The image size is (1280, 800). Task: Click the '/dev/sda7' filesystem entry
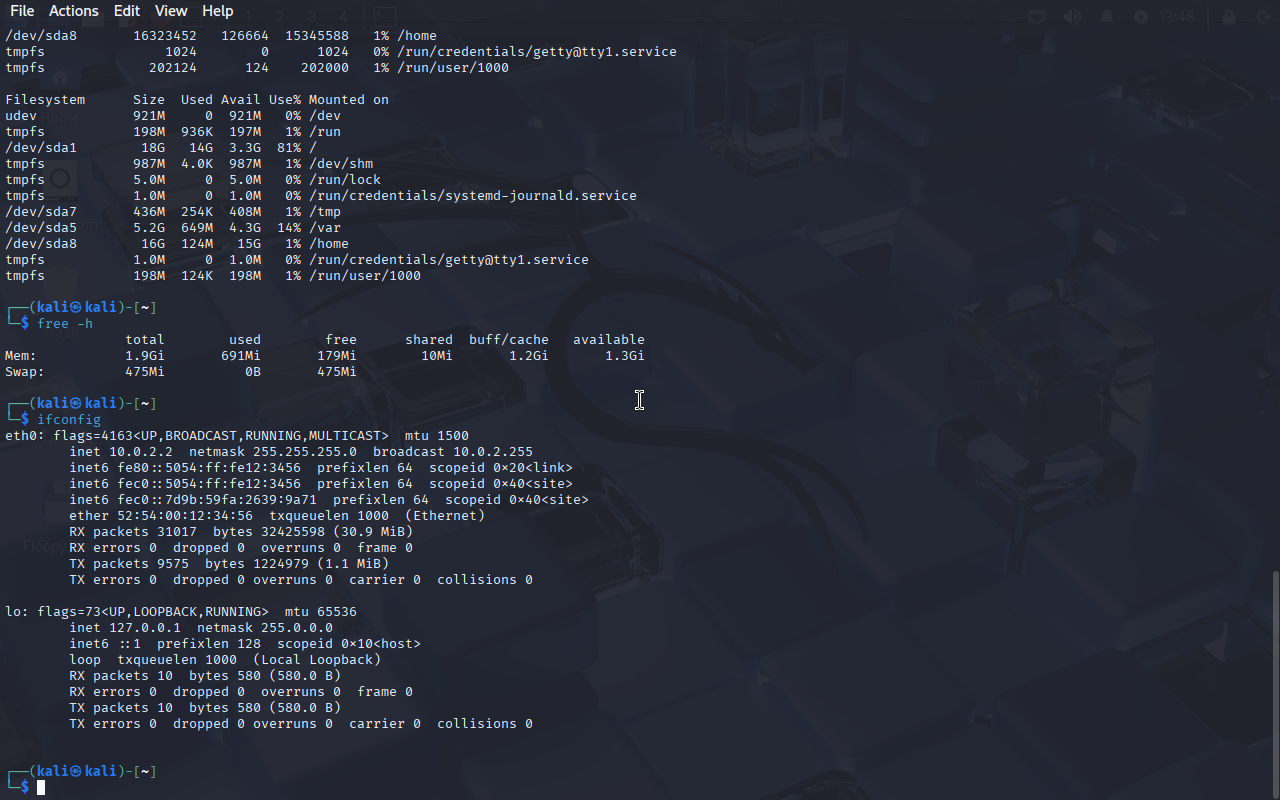(x=41, y=212)
